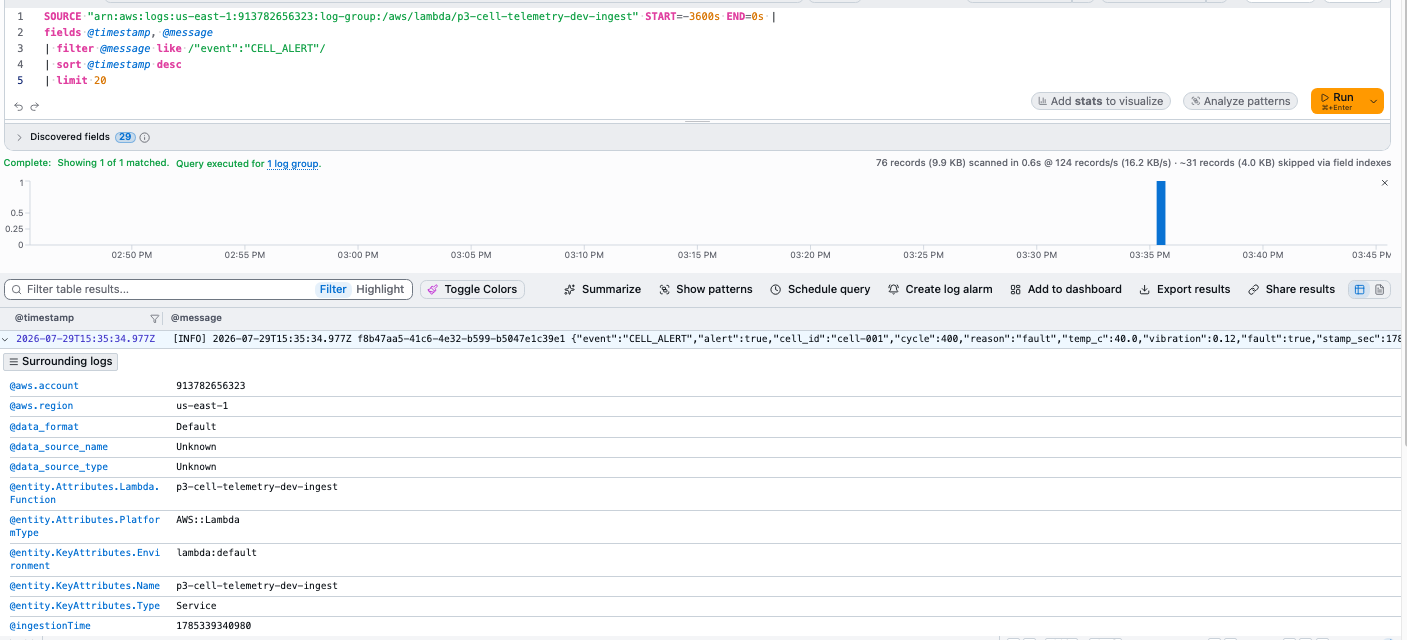
Task: Open the Run button dropdown arrow
Action: coord(1374,101)
